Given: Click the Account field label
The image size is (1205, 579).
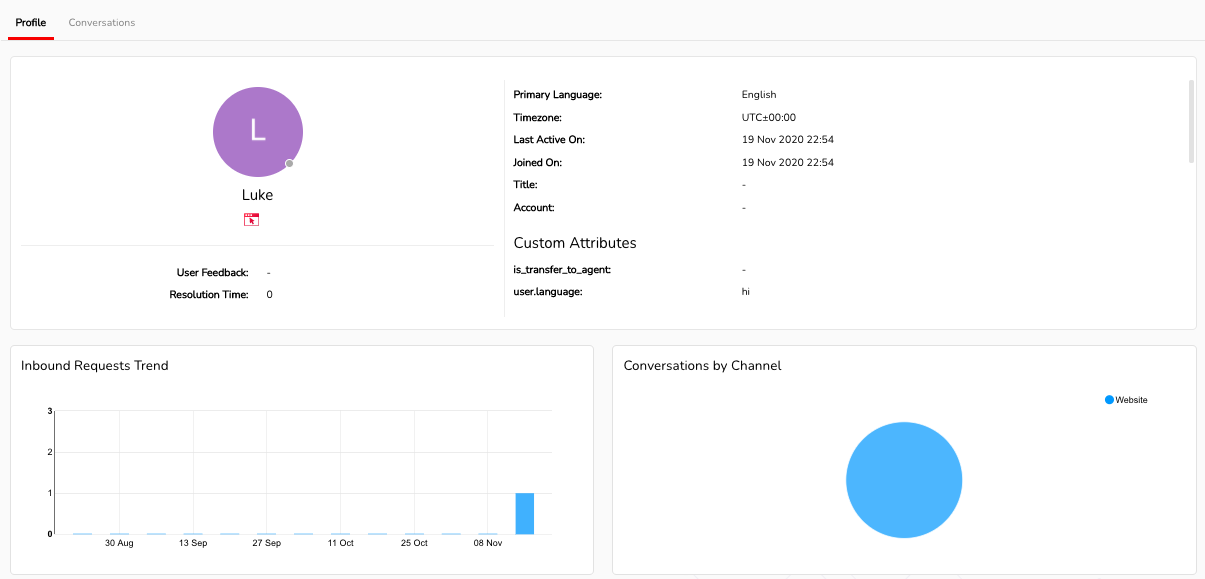Looking at the screenshot, I should point(534,208).
